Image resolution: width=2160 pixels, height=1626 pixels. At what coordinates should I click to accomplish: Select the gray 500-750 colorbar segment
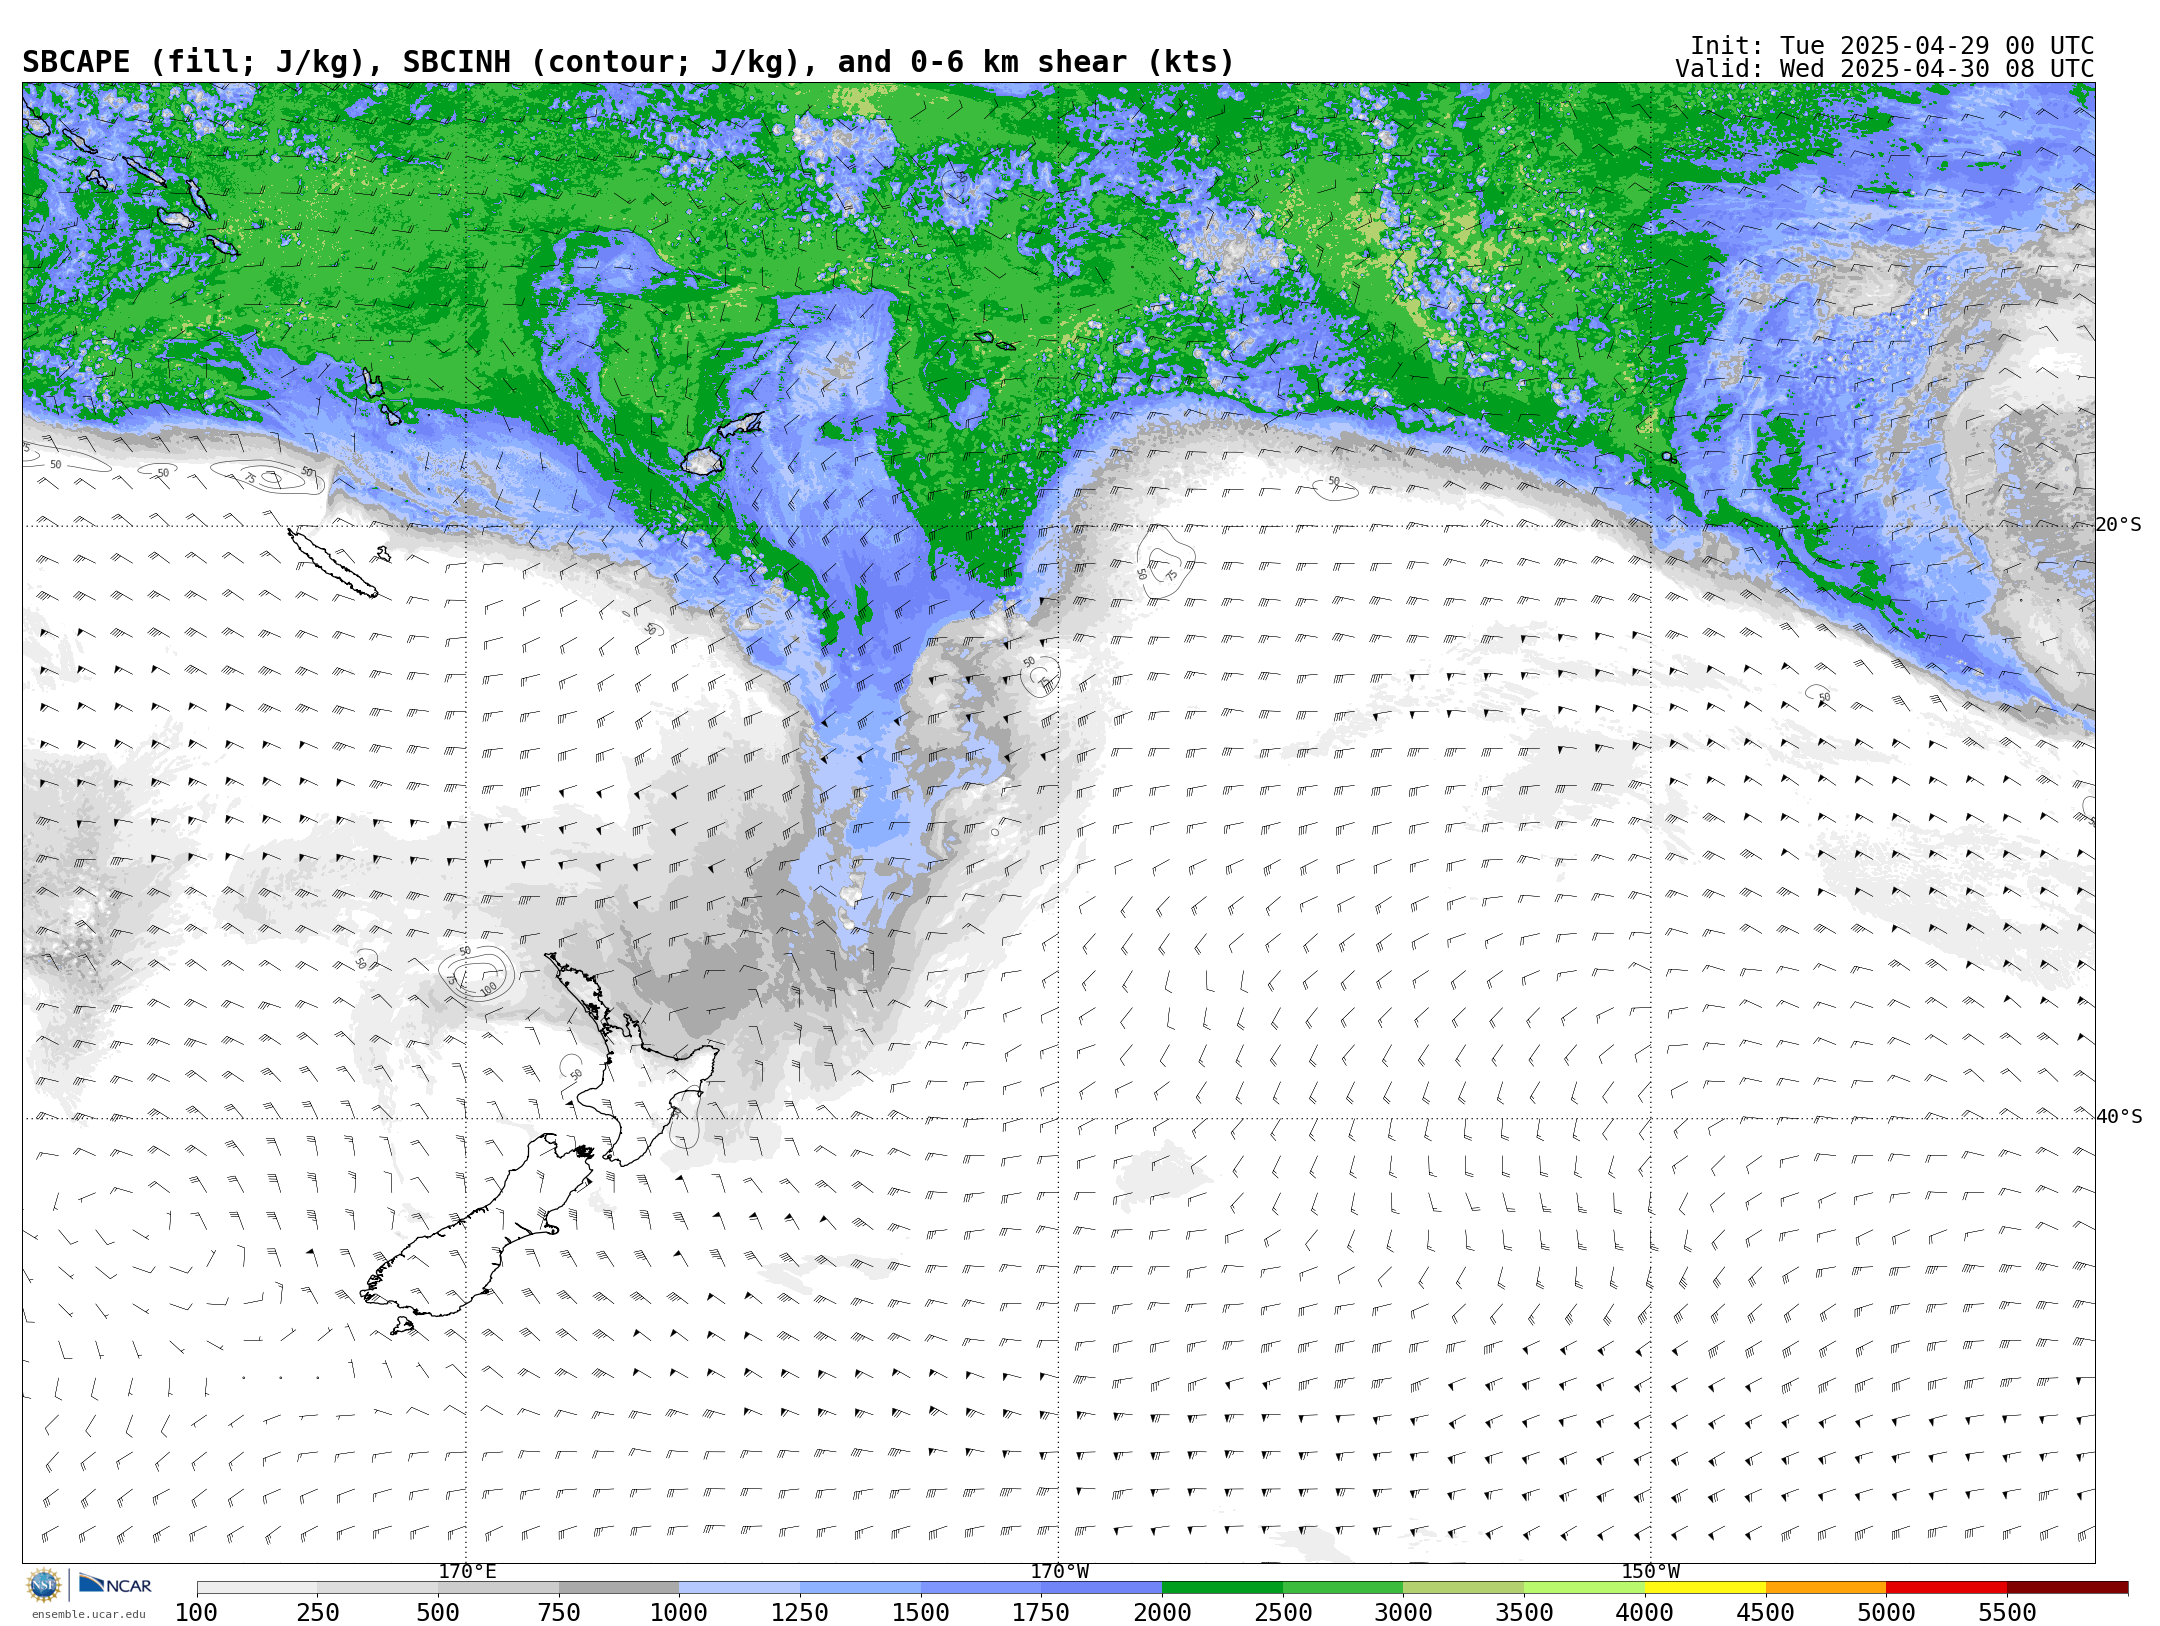[498, 1588]
